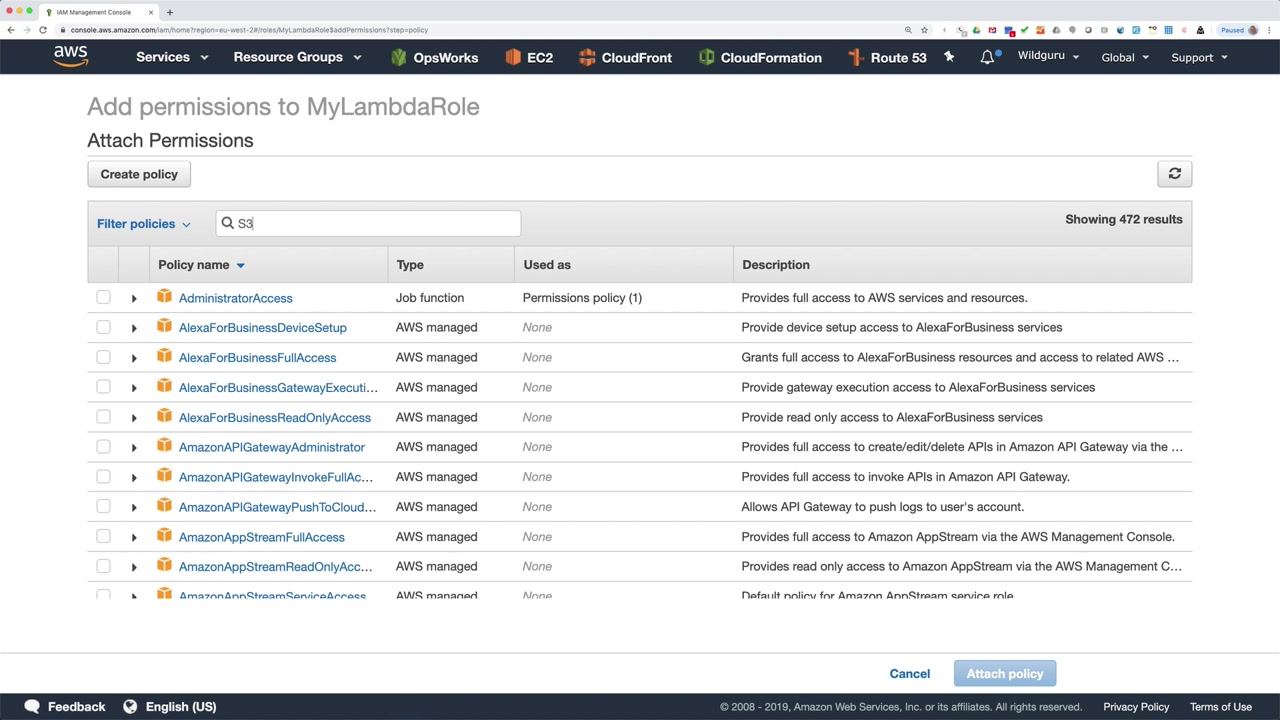This screenshot has width=1280, height=720.
Task: Click the Cancel link
Action: coord(909,674)
